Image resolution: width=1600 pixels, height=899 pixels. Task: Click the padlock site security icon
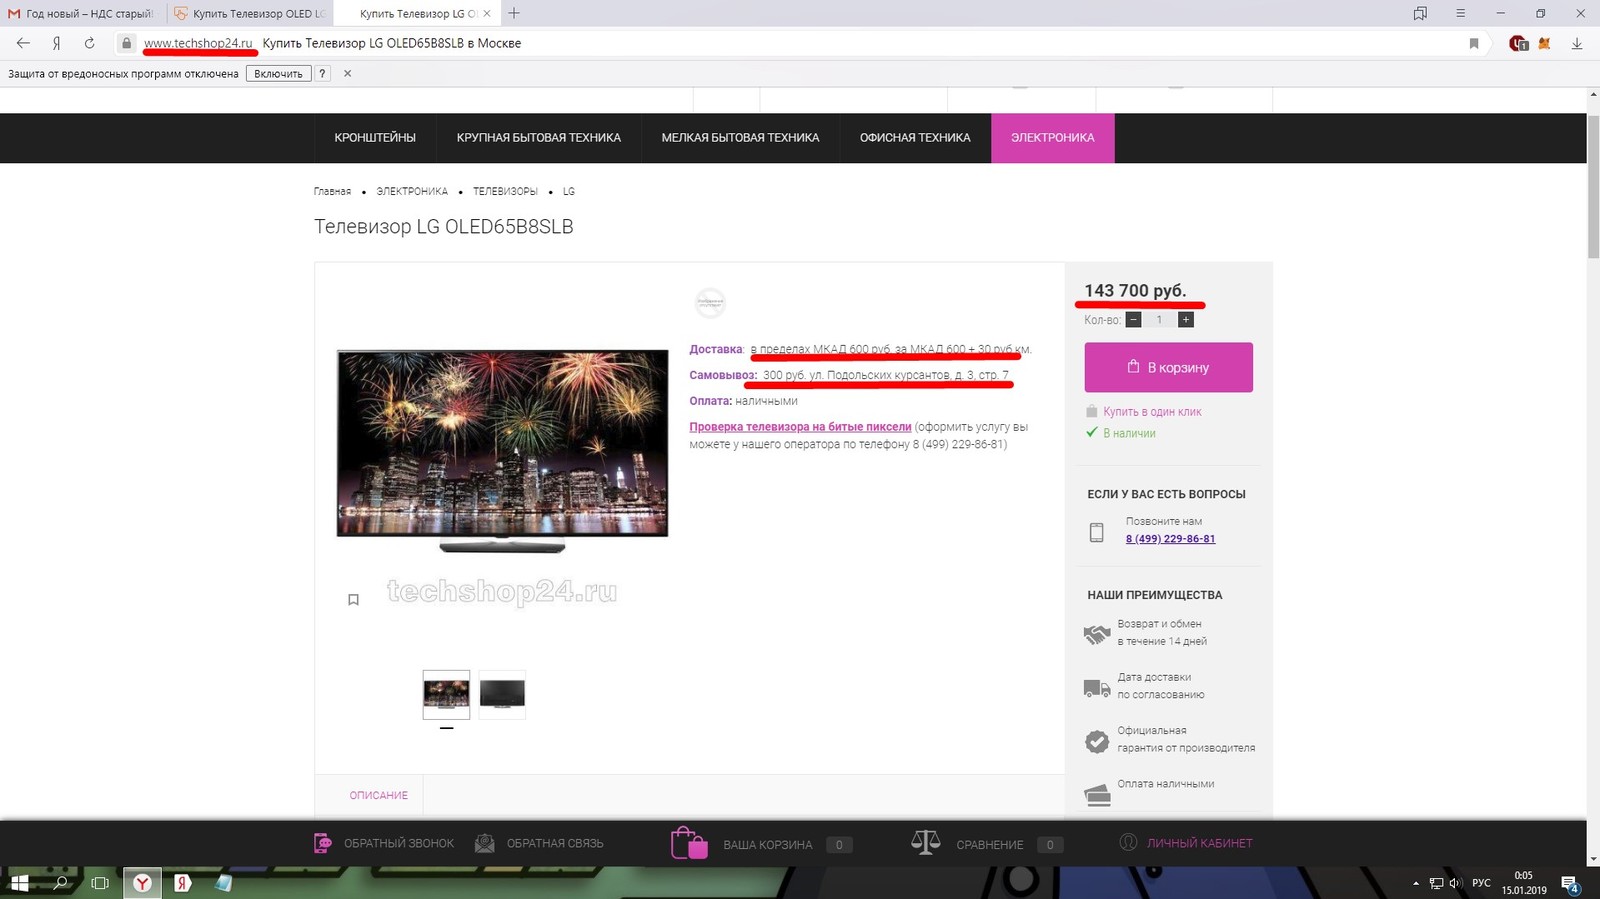point(126,43)
